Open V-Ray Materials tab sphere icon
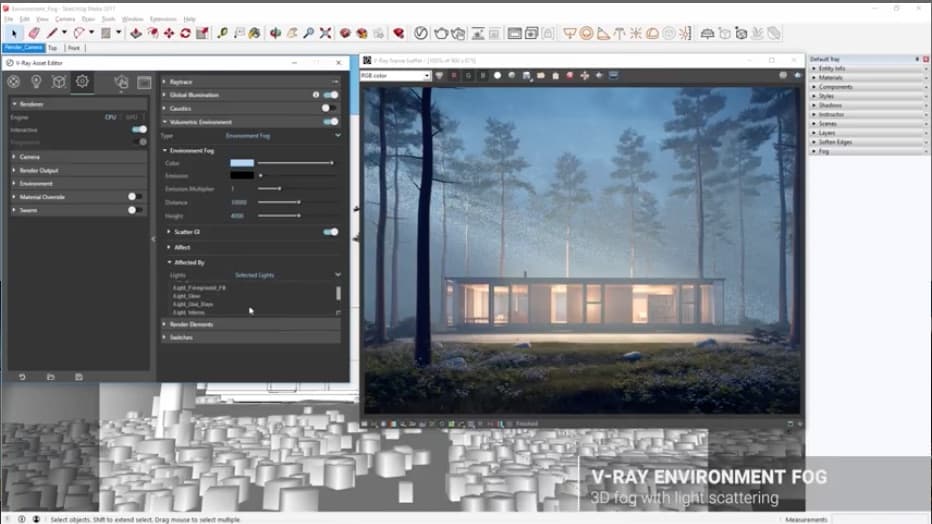This screenshot has height=524, width=932. [x=14, y=81]
